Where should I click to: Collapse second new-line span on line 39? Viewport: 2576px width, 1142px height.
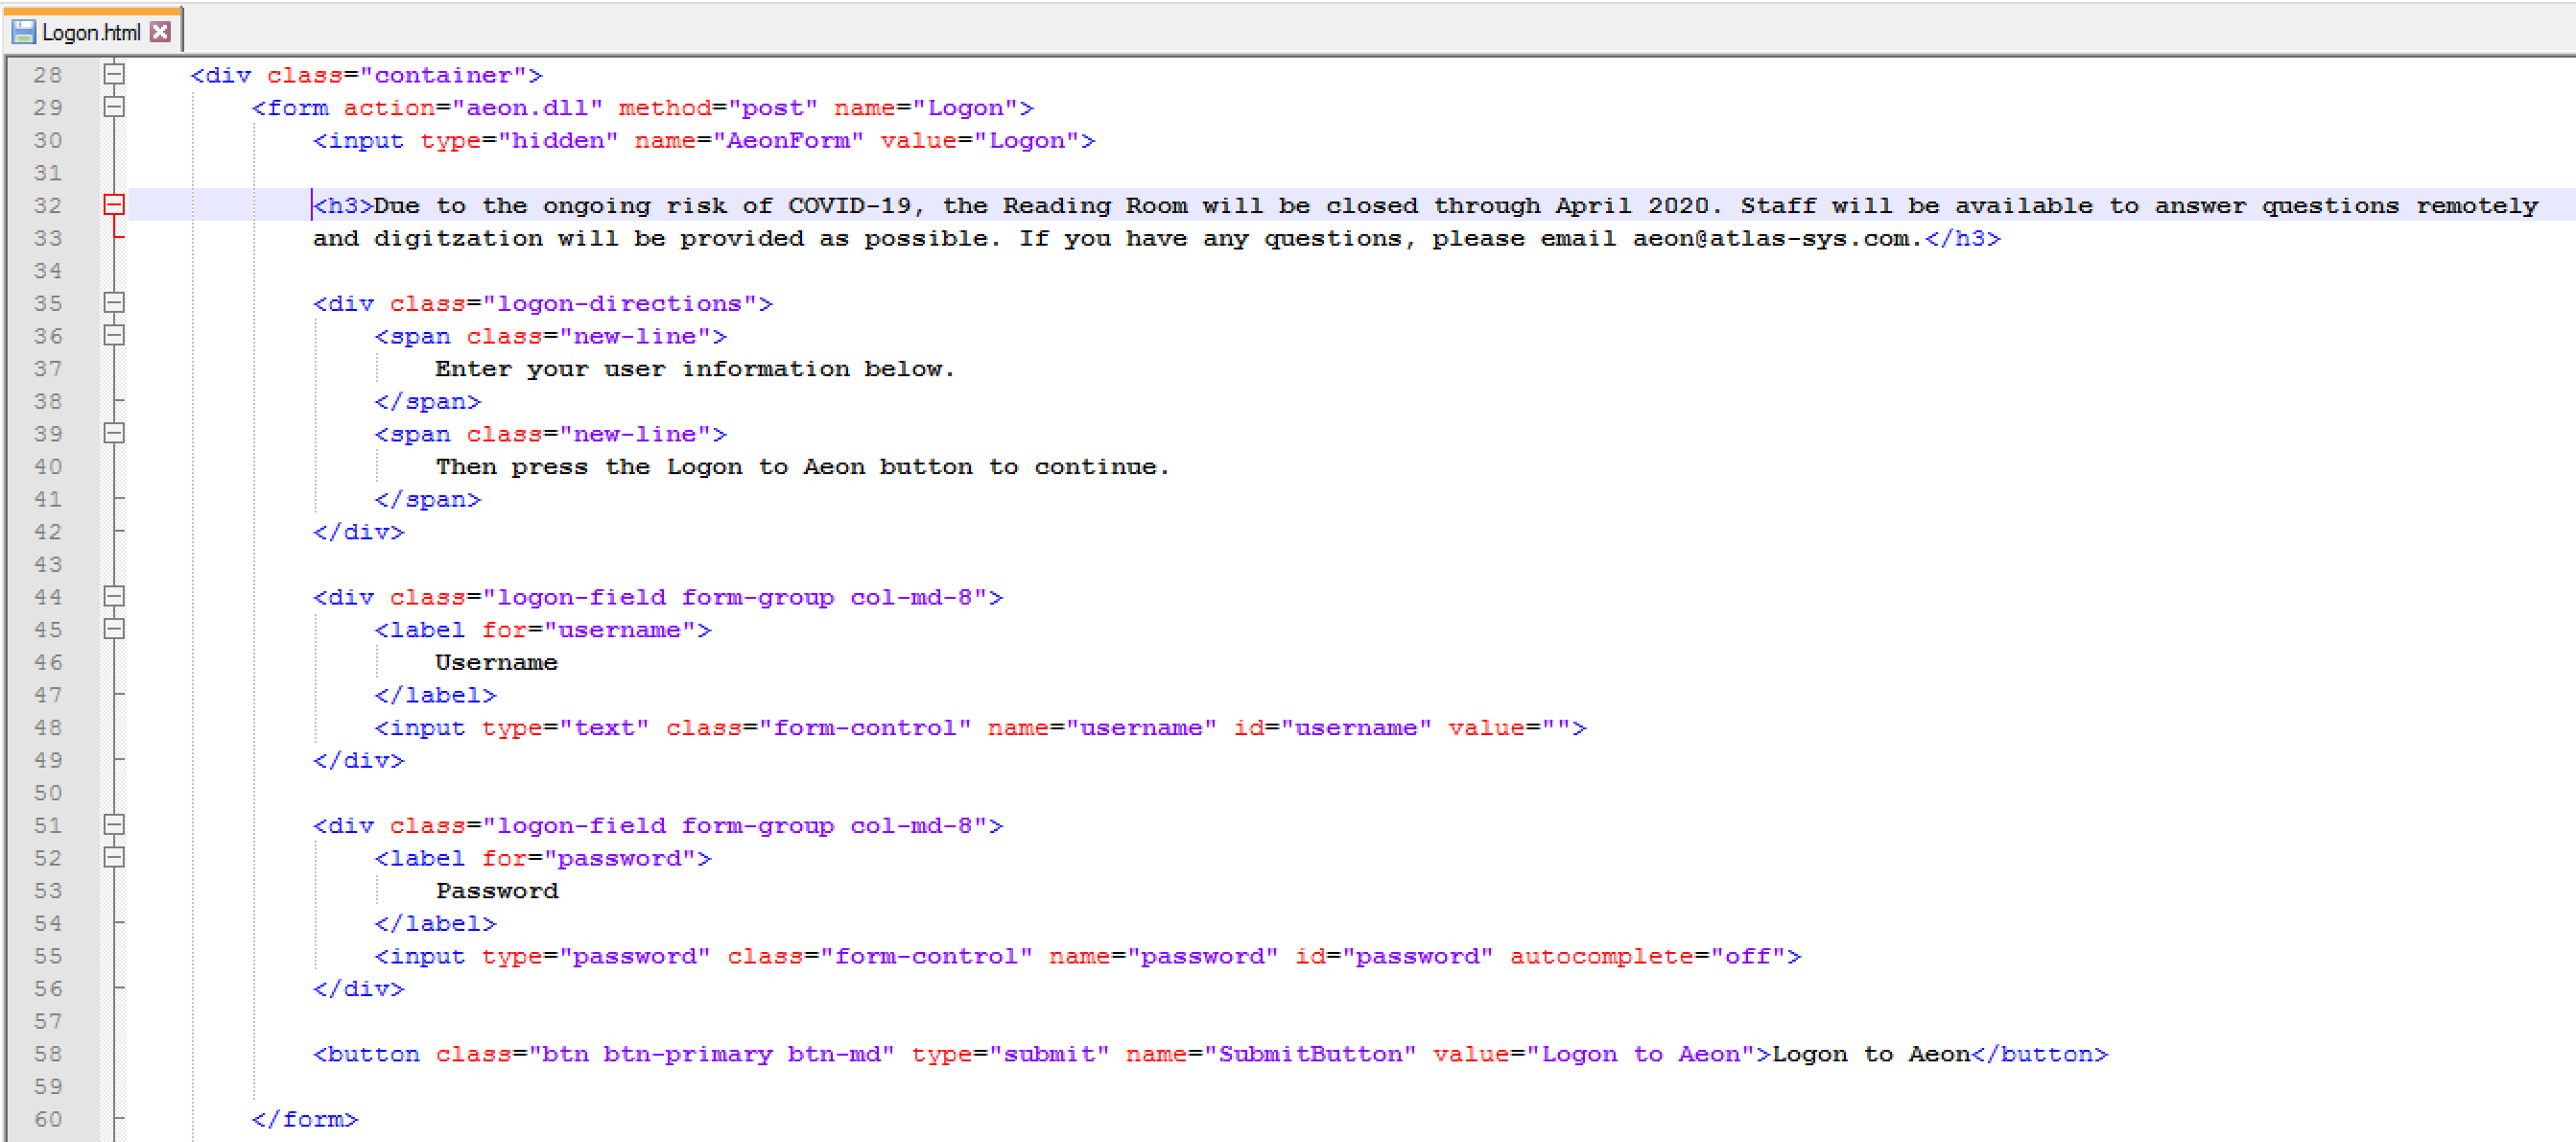(114, 434)
